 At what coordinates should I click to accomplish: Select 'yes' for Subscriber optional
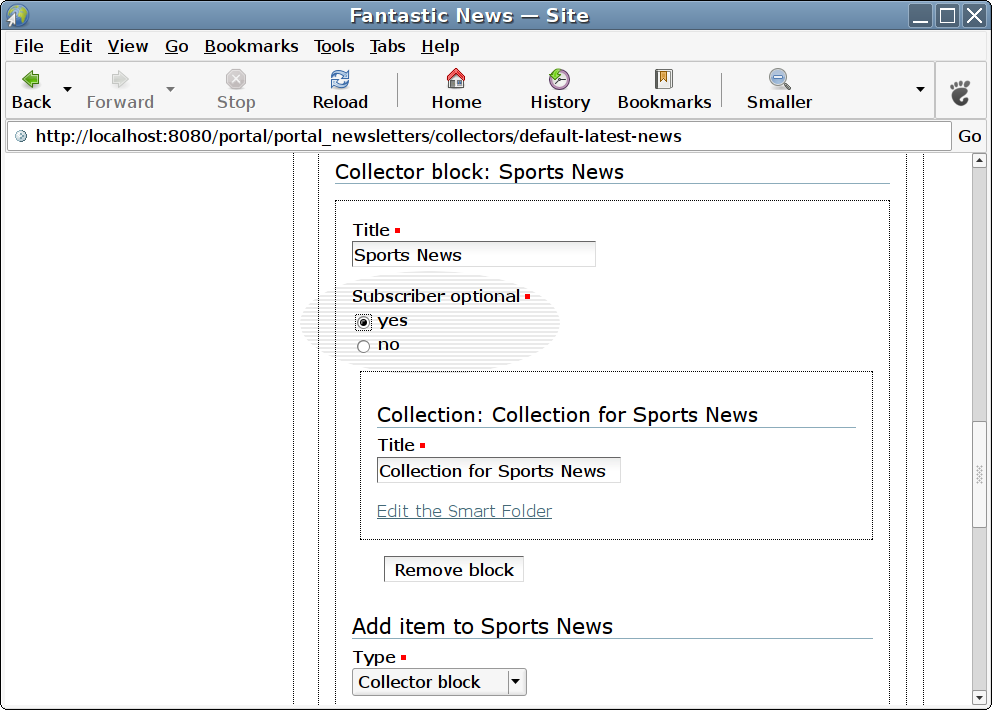(364, 322)
